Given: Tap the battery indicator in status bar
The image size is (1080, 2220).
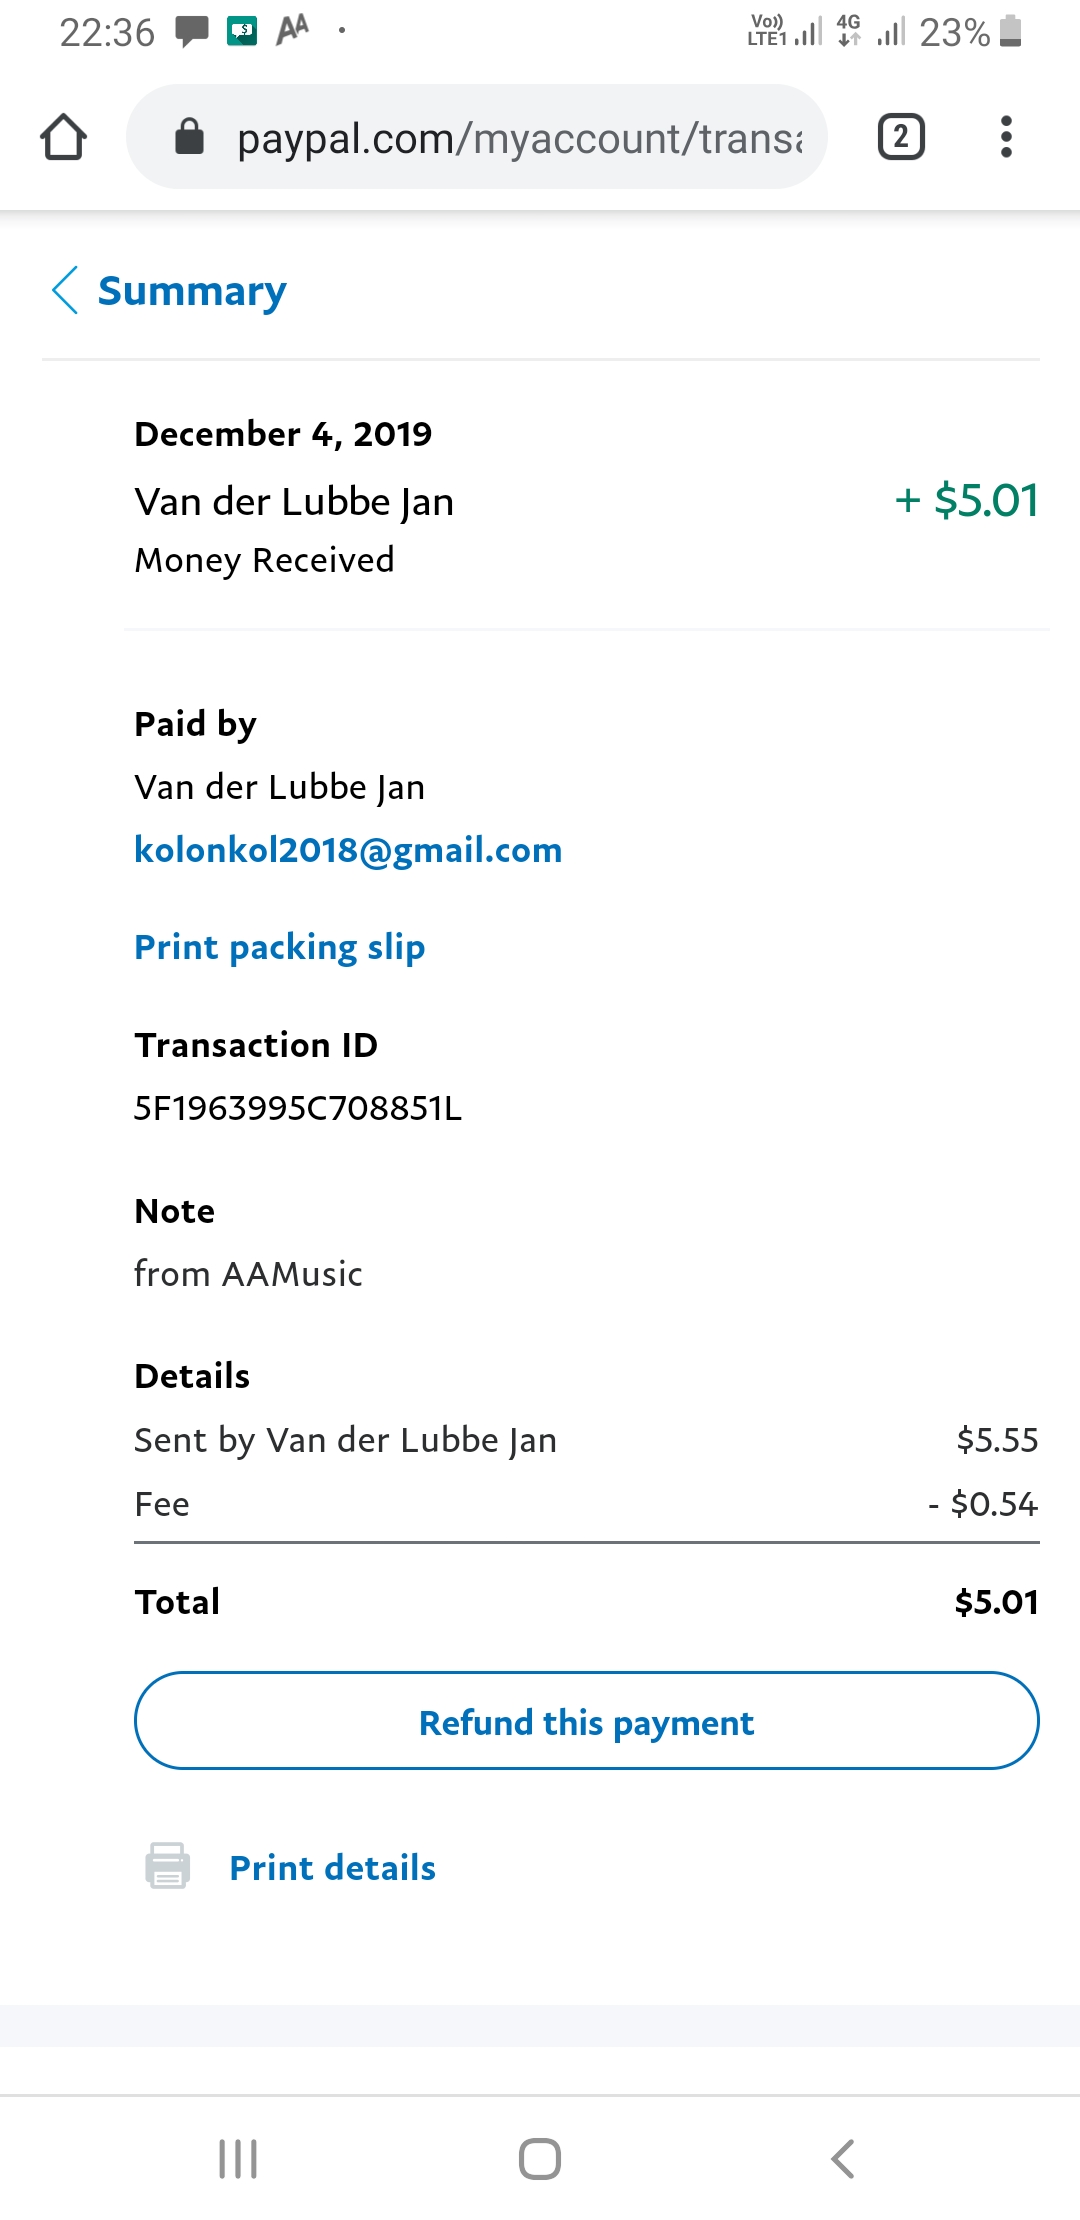Looking at the screenshot, I should click(x=1011, y=31).
